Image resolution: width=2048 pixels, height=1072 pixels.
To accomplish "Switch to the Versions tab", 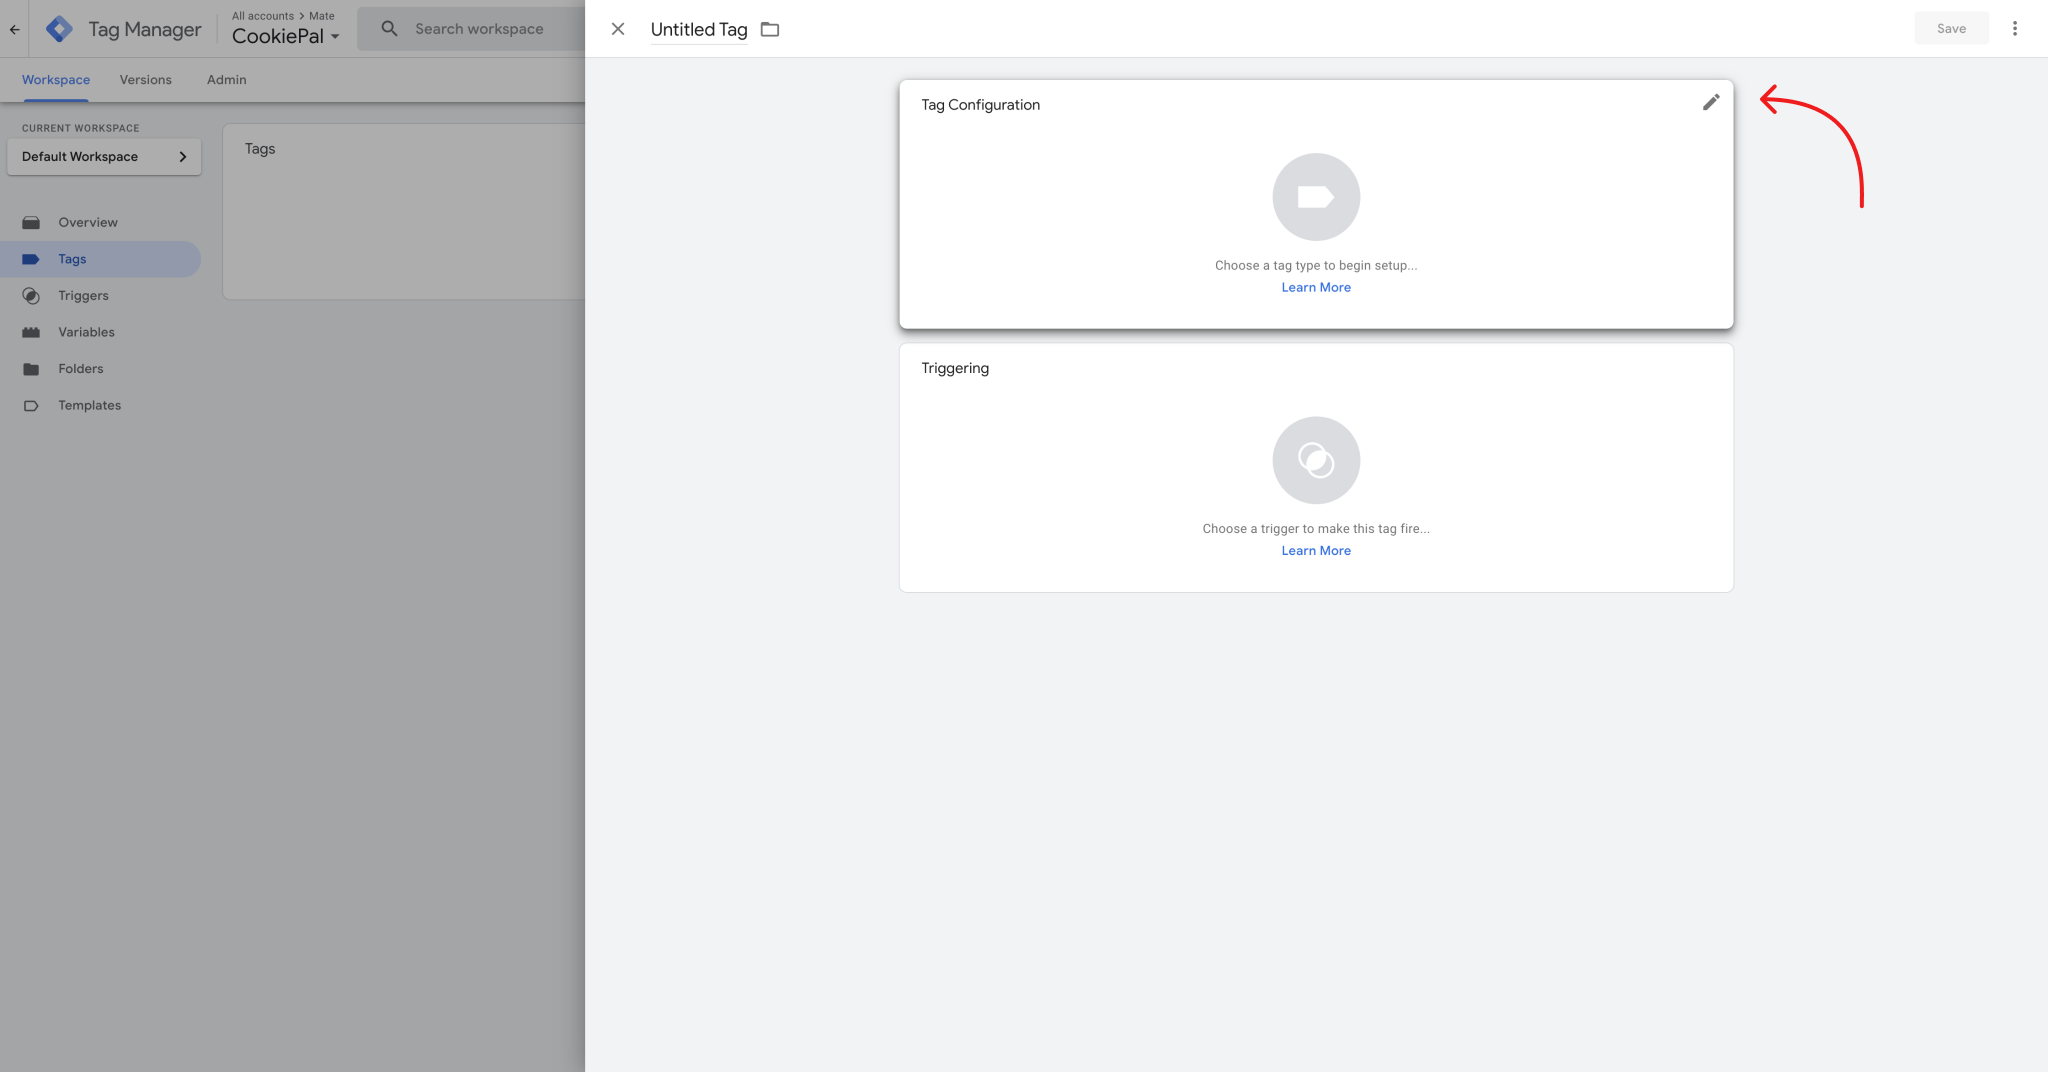I will 146,80.
